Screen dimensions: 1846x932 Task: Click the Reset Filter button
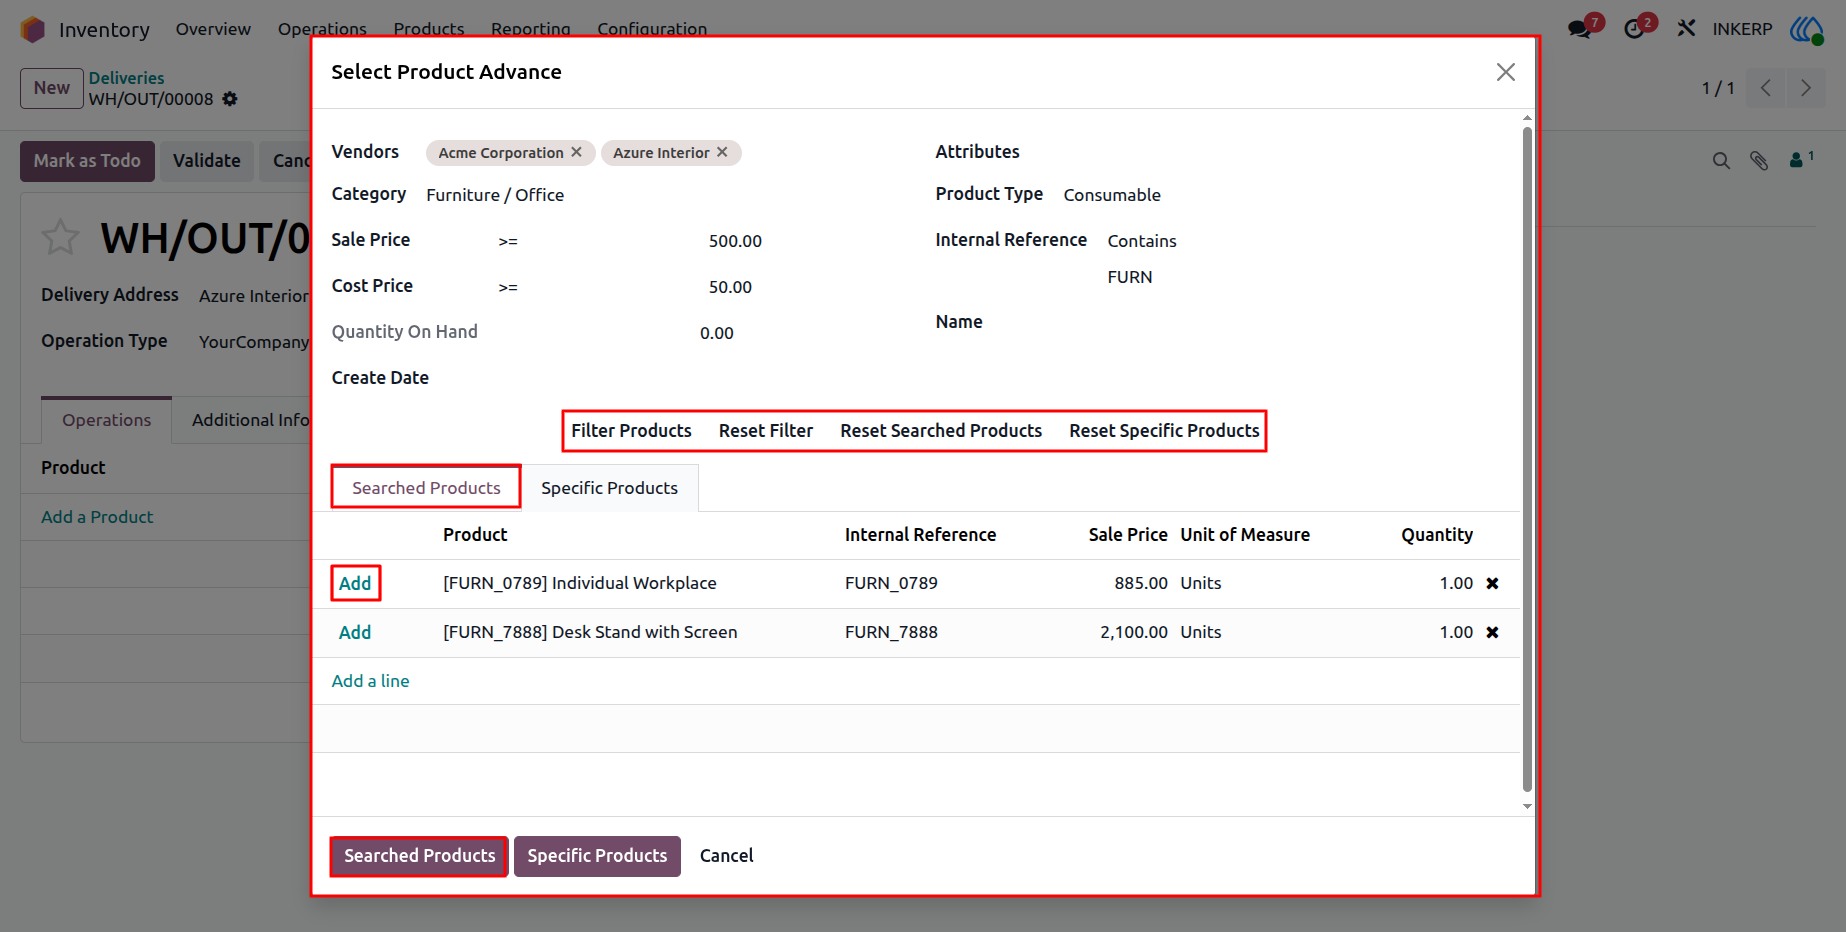(x=766, y=431)
